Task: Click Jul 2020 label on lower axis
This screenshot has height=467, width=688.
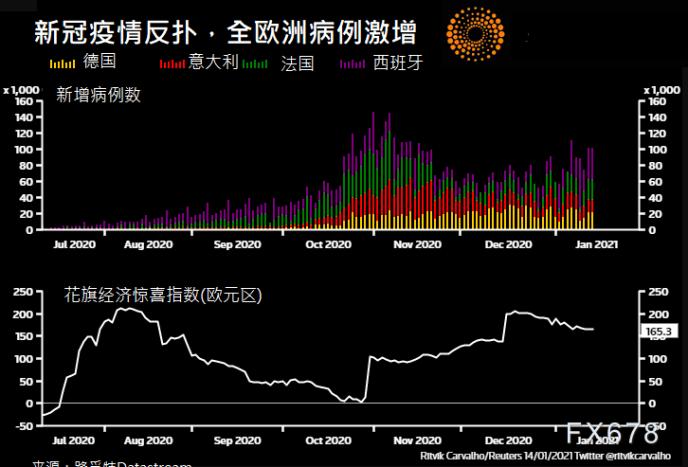Action: click(74, 440)
